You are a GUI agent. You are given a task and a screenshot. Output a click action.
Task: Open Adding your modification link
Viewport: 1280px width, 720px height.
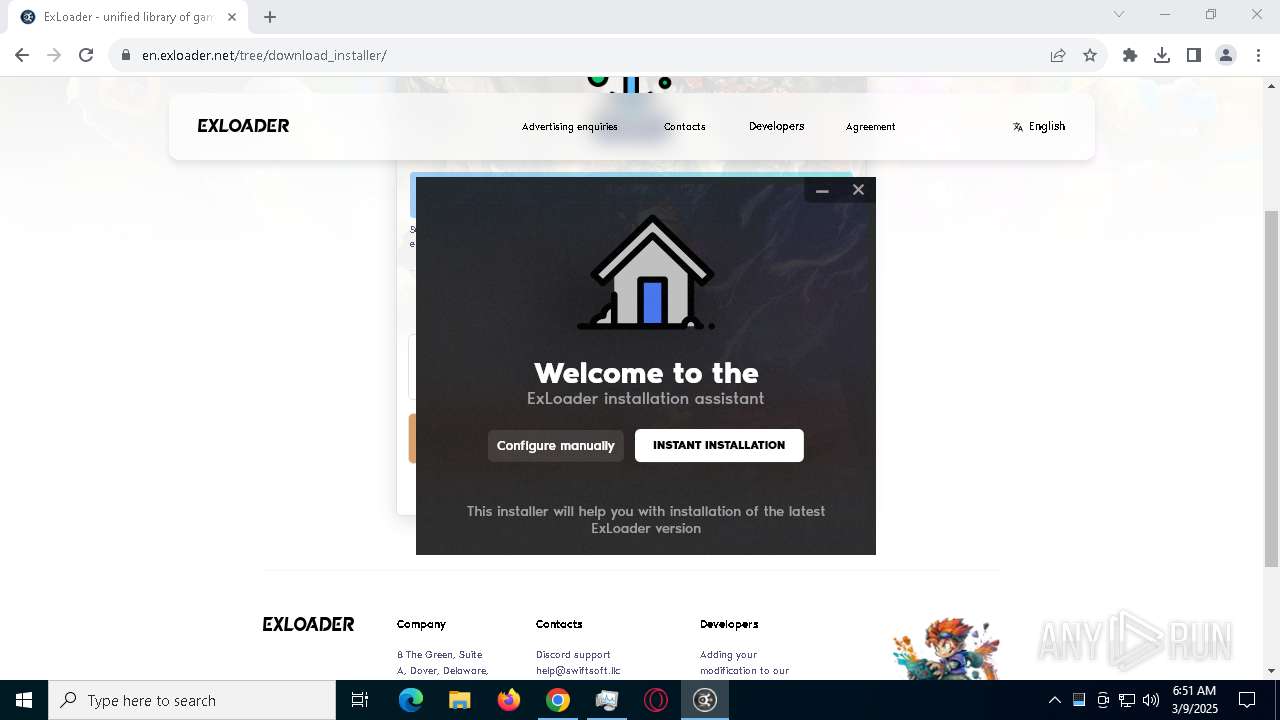(744, 663)
